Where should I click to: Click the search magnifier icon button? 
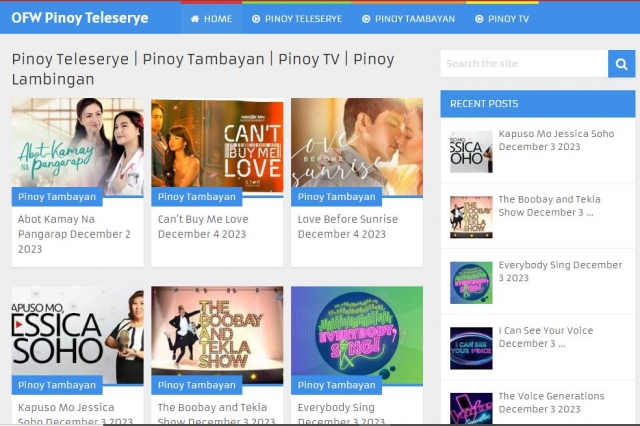click(x=621, y=64)
